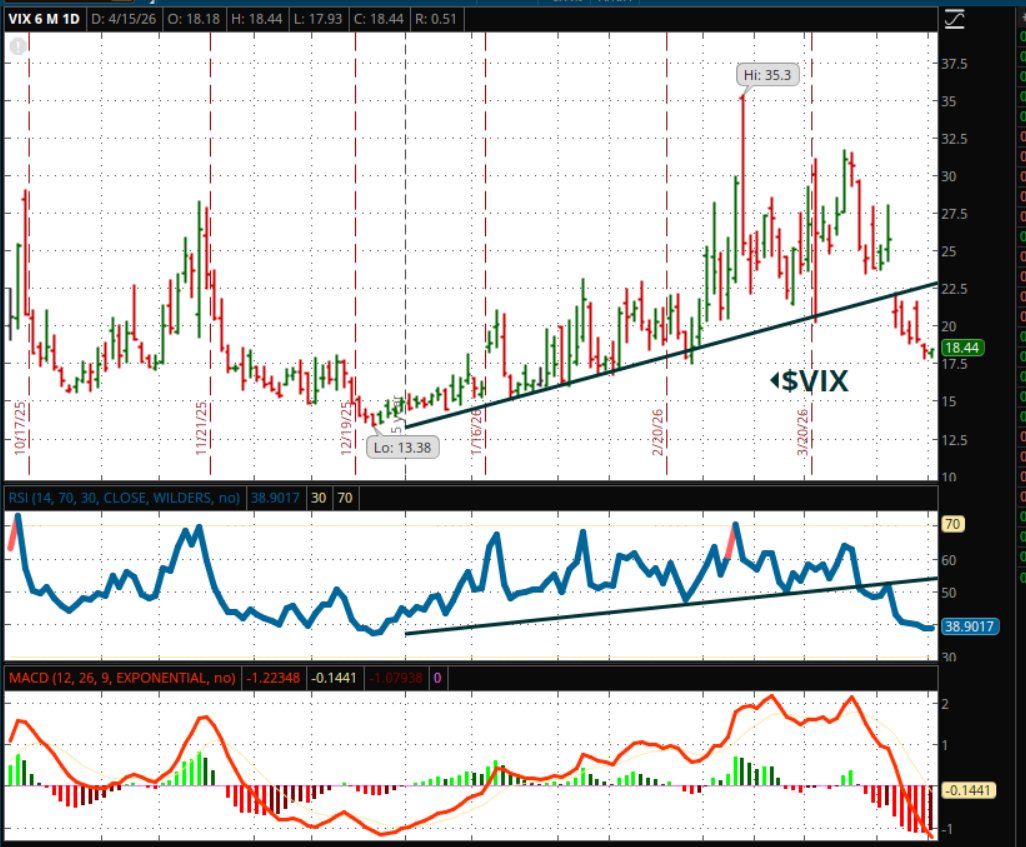Screen dimensions: 1026x847
Task: Click the MACD signal value -0.1441 in the header
Action: (x=334, y=677)
